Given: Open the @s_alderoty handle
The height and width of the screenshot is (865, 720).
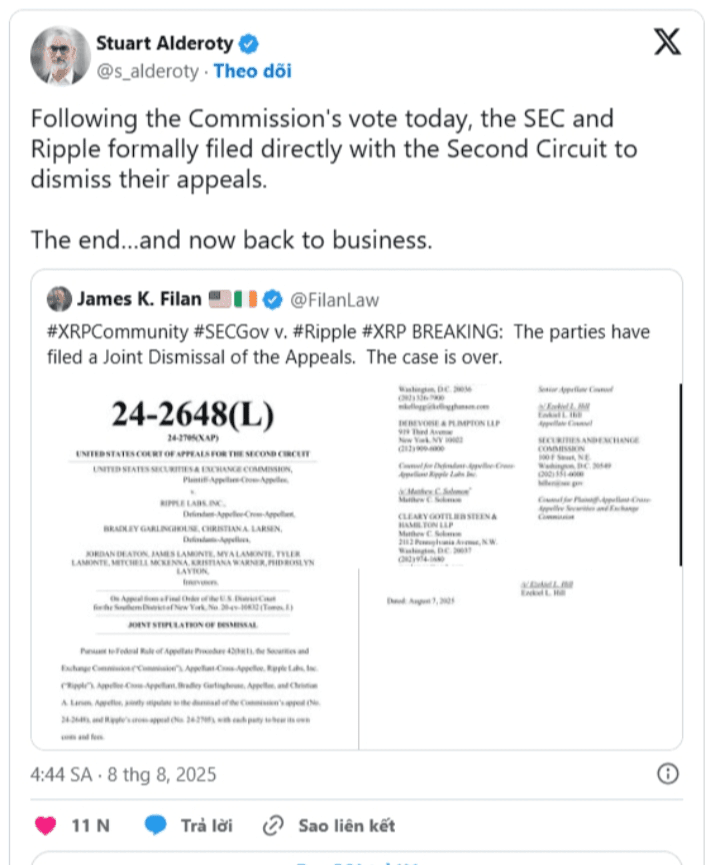Looking at the screenshot, I should pyautogui.click(x=147, y=72).
